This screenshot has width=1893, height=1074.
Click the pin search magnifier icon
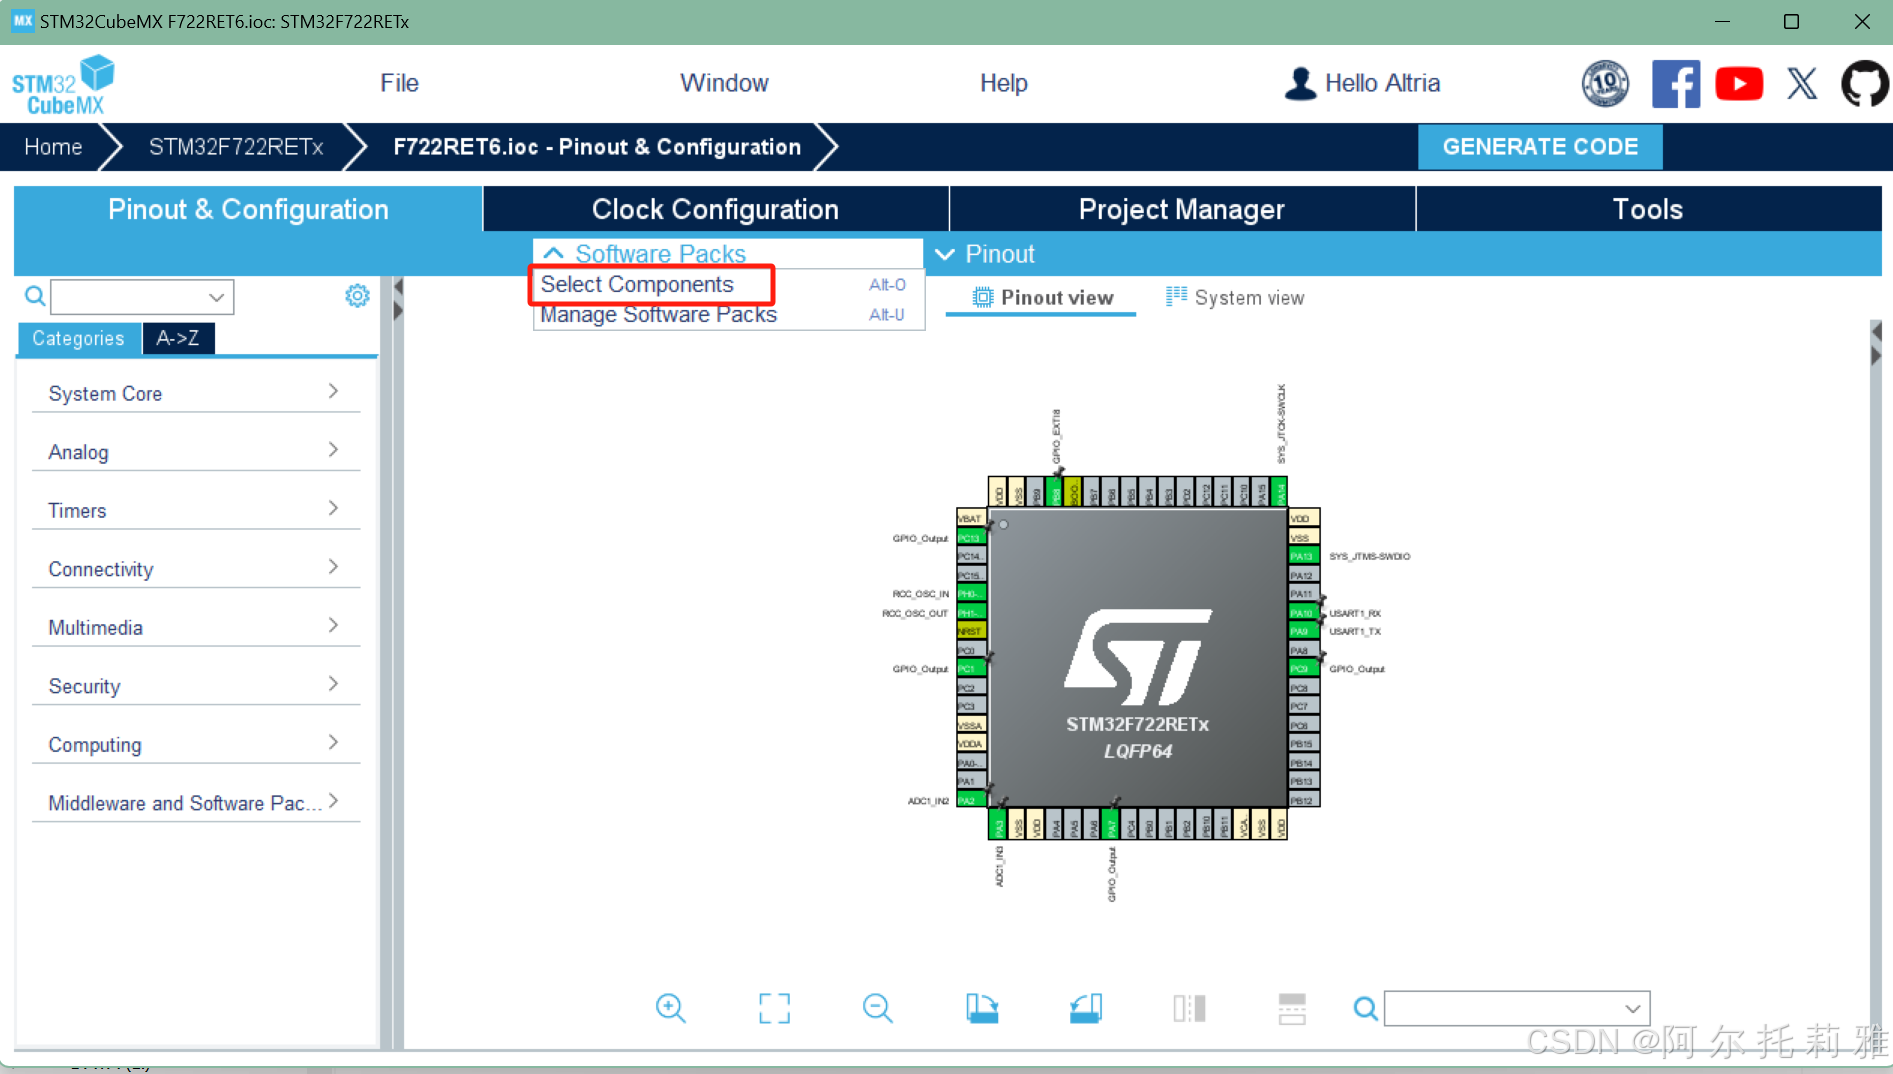click(1365, 1008)
